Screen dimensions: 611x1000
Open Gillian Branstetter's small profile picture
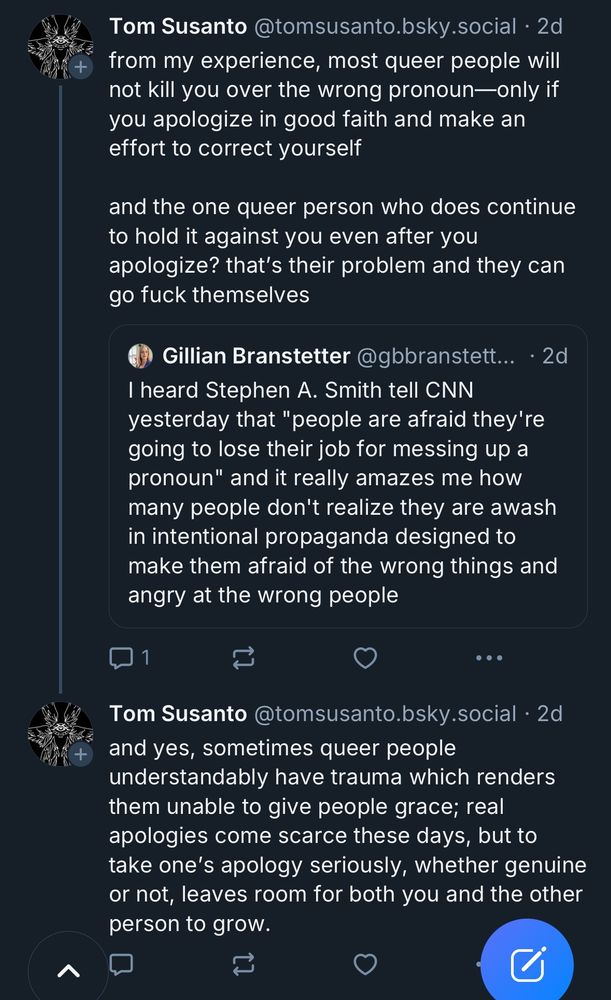tap(141, 356)
